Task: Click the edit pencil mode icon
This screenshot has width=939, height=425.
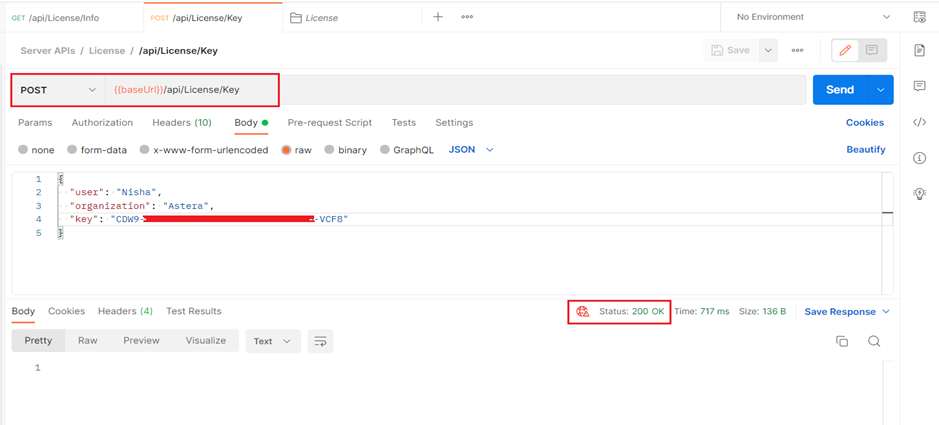Action: coord(845,51)
